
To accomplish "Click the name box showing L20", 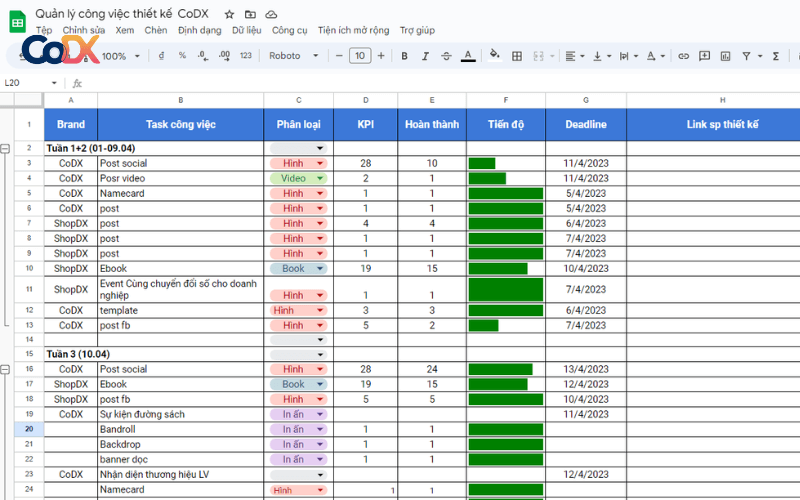I will click(31, 83).
